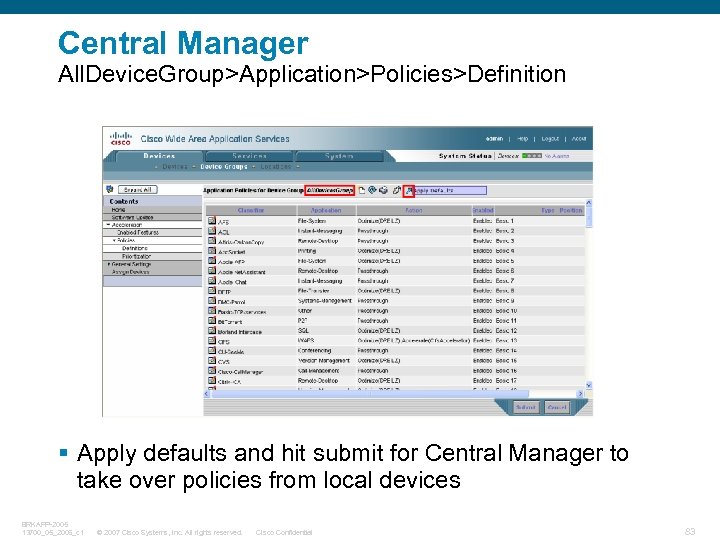
Task: Click the Submit button
Action: click(x=526, y=407)
